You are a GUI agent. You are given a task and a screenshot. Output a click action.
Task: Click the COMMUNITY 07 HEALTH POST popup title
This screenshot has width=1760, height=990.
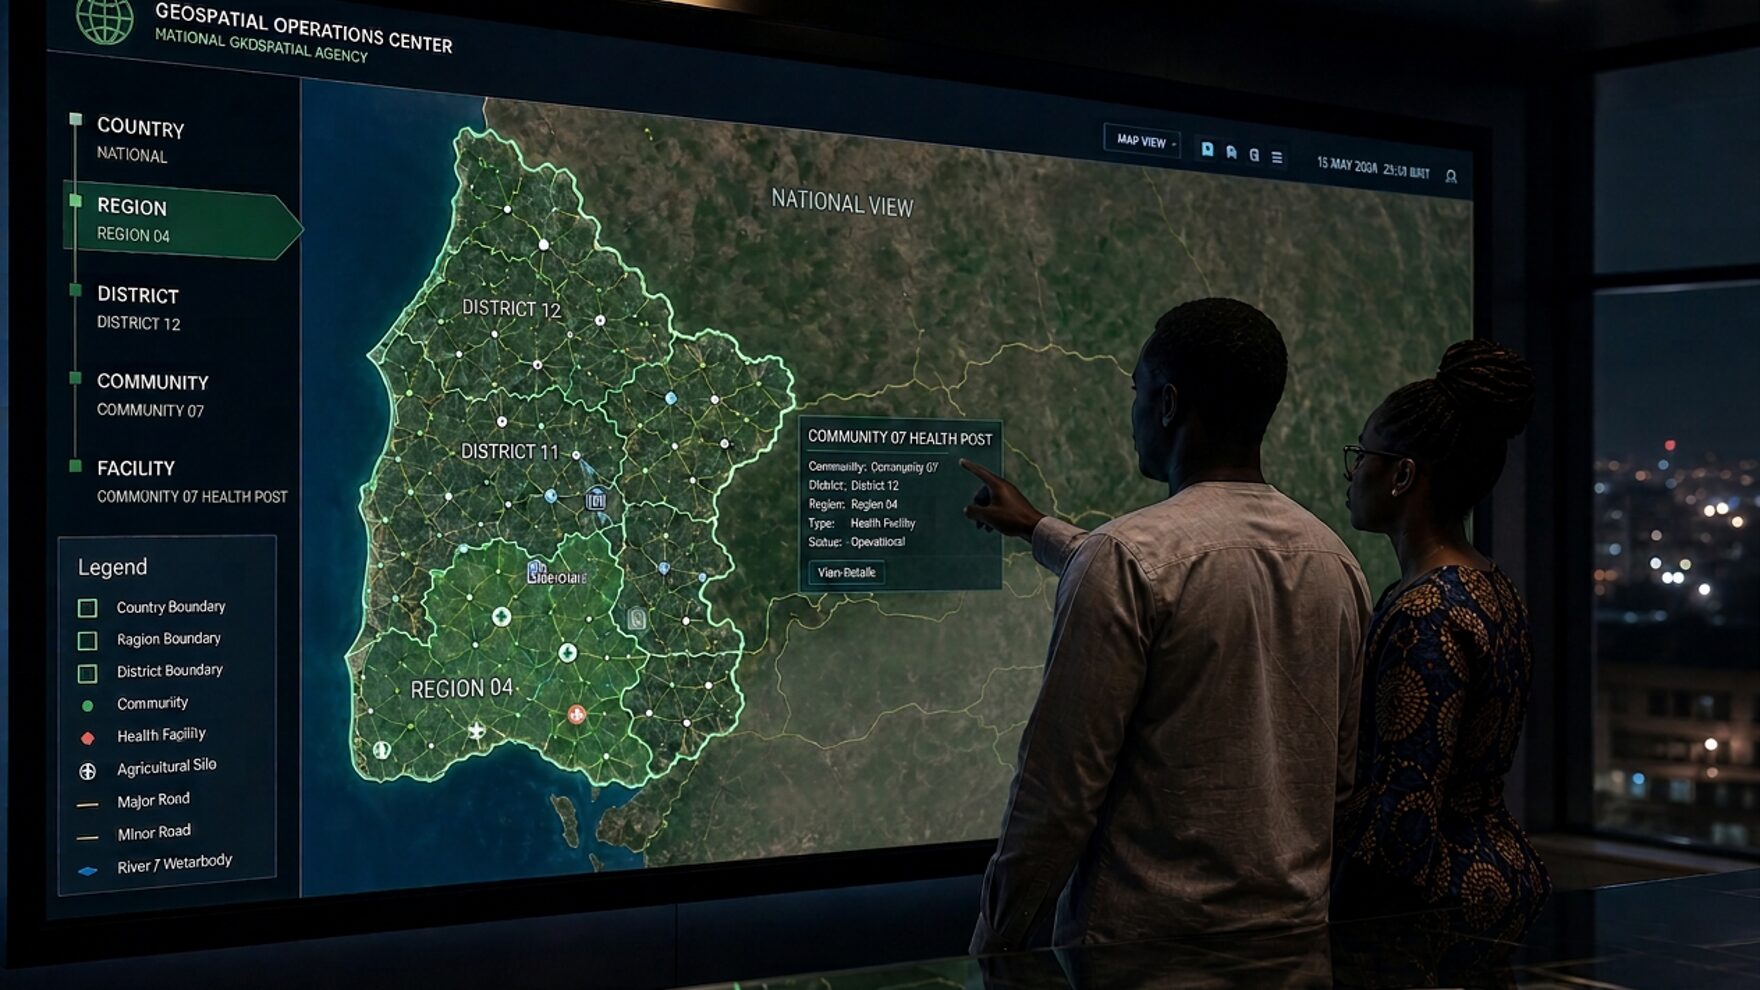[x=900, y=438]
